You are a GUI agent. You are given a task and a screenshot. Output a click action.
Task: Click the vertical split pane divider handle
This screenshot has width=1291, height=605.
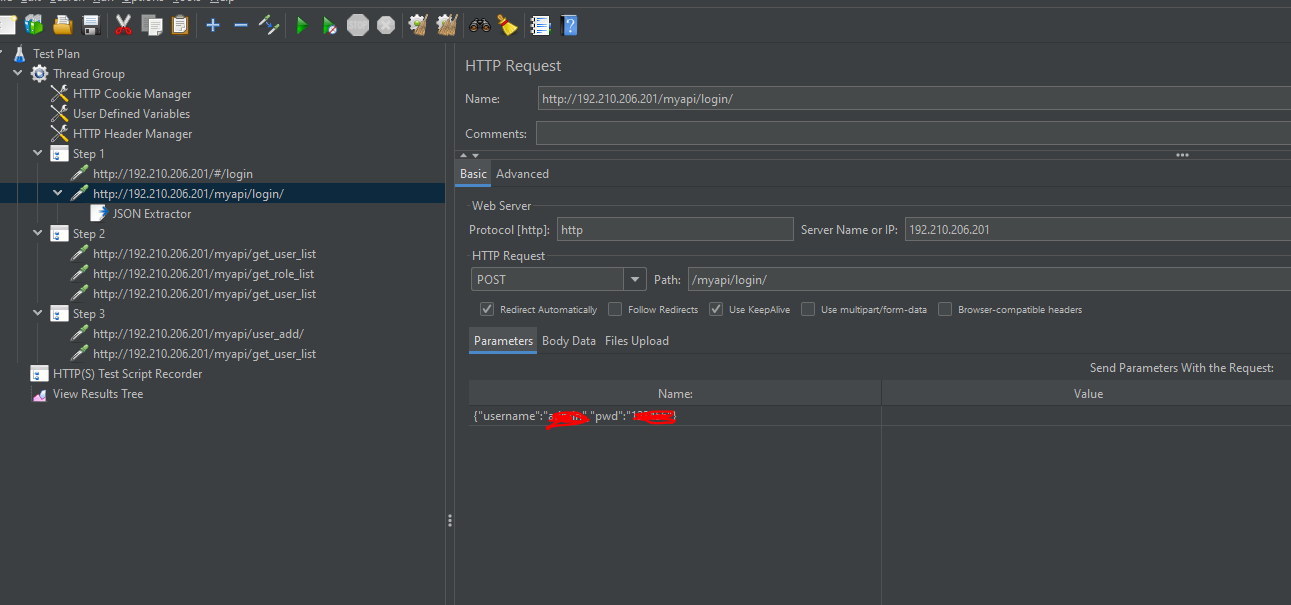click(450, 521)
